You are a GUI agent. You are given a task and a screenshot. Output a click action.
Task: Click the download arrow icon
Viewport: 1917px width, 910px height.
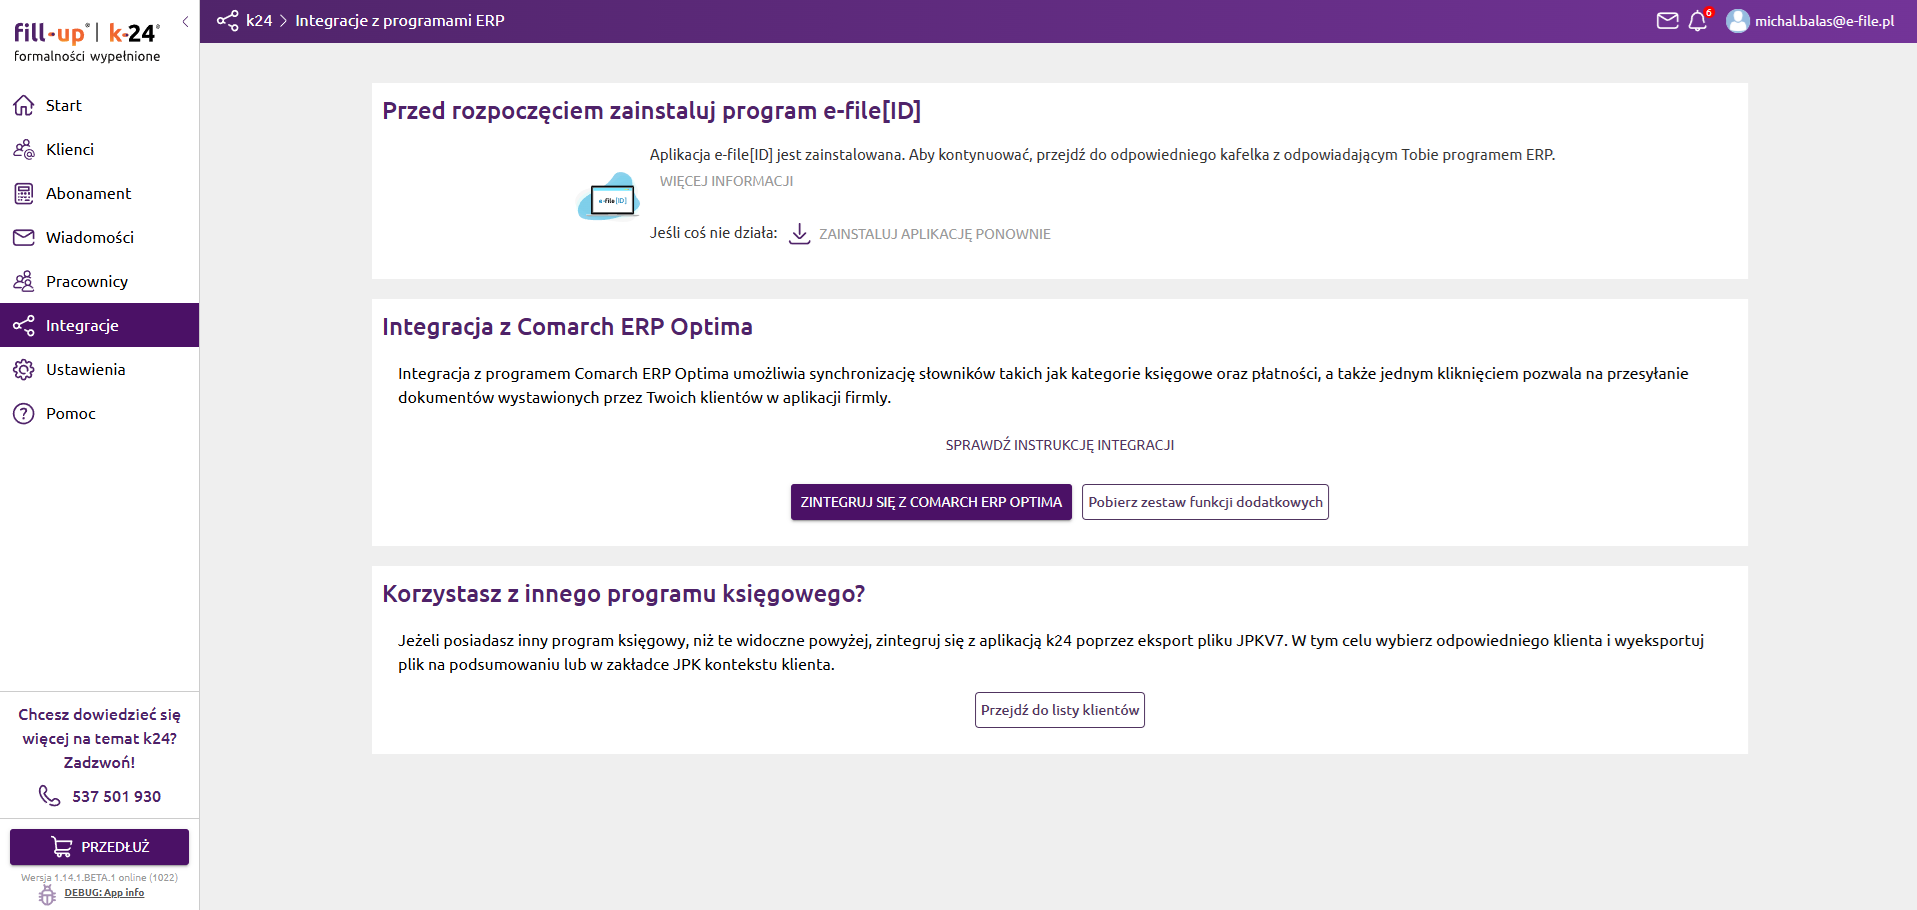point(799,233)
